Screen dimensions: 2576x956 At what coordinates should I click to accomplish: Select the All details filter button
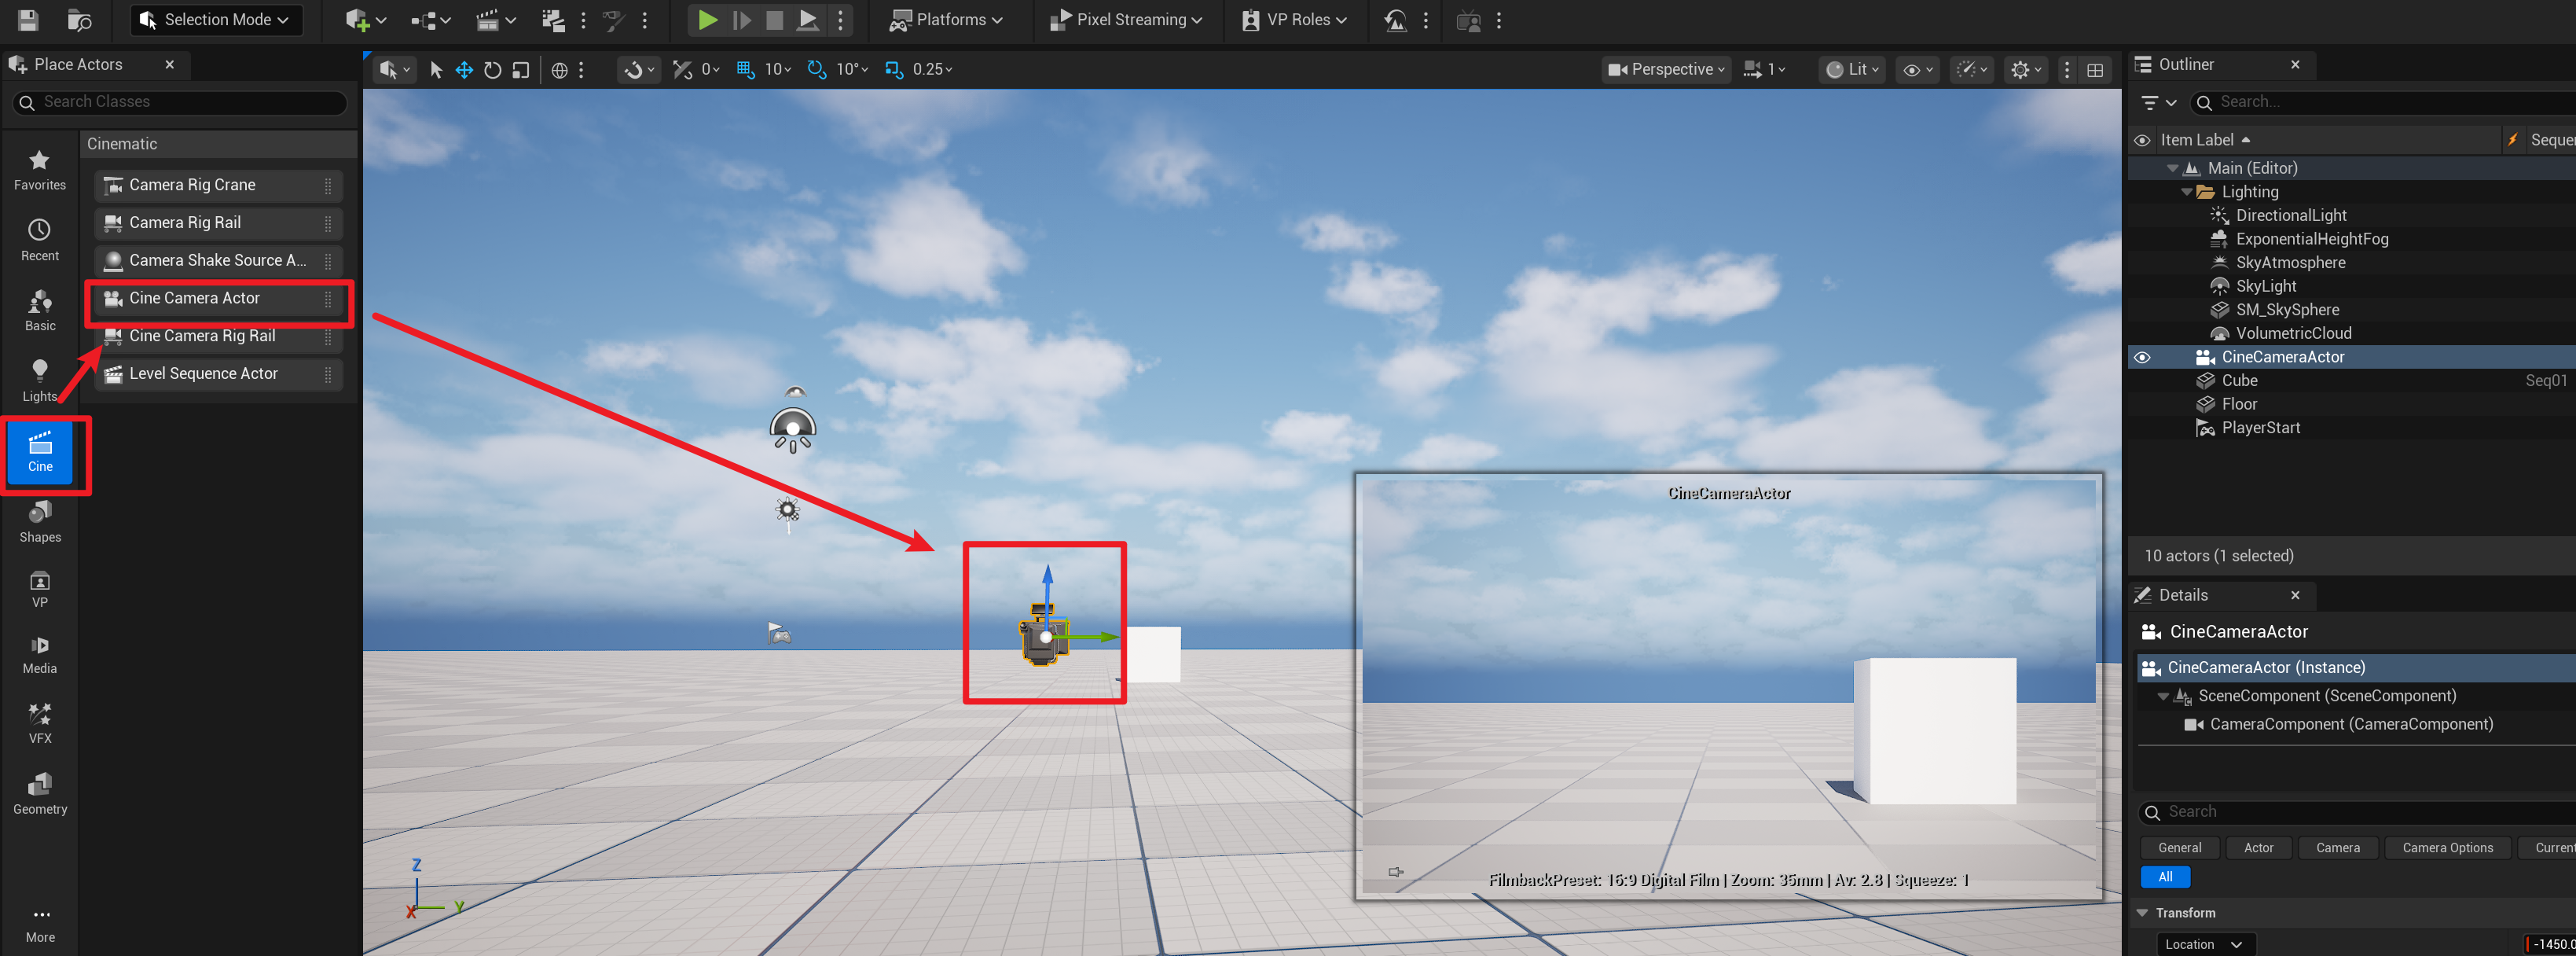tap(2164, 876)
